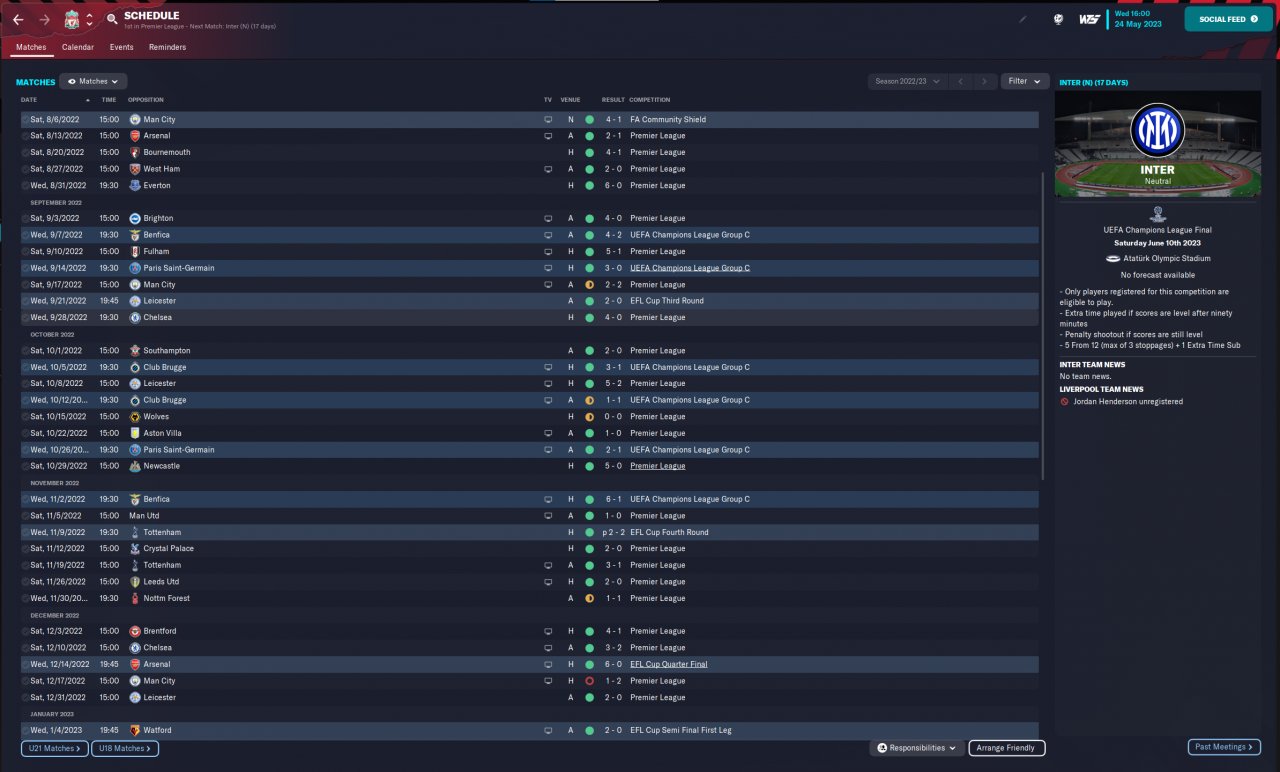Click the Wolves club badge
1280x772 pixels.
point(135,417)
